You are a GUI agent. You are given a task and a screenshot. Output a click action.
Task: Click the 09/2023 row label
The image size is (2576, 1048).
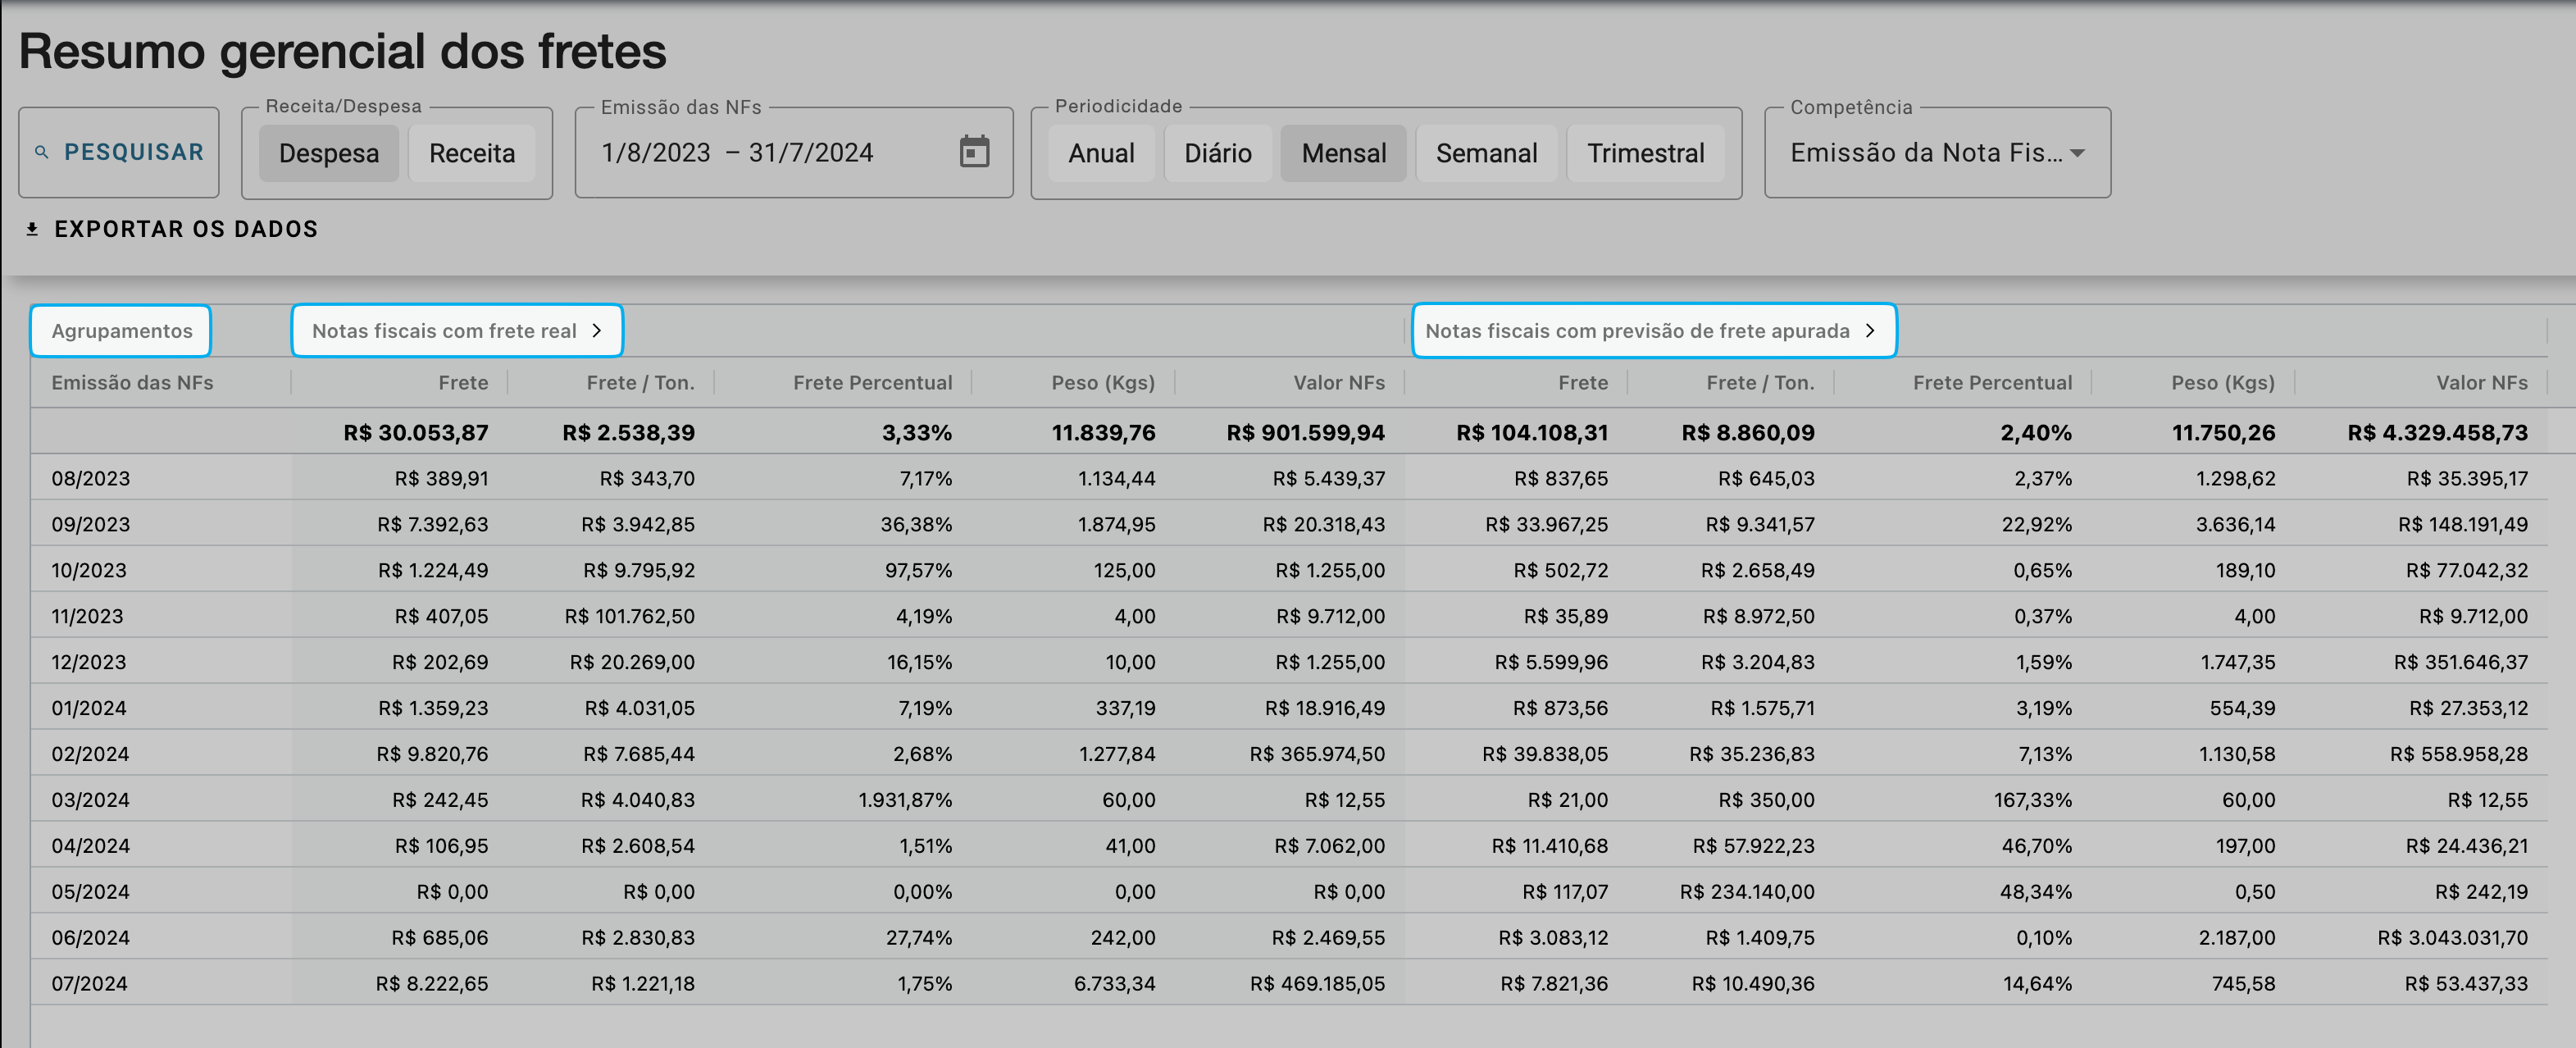click(x=91, y=524)
